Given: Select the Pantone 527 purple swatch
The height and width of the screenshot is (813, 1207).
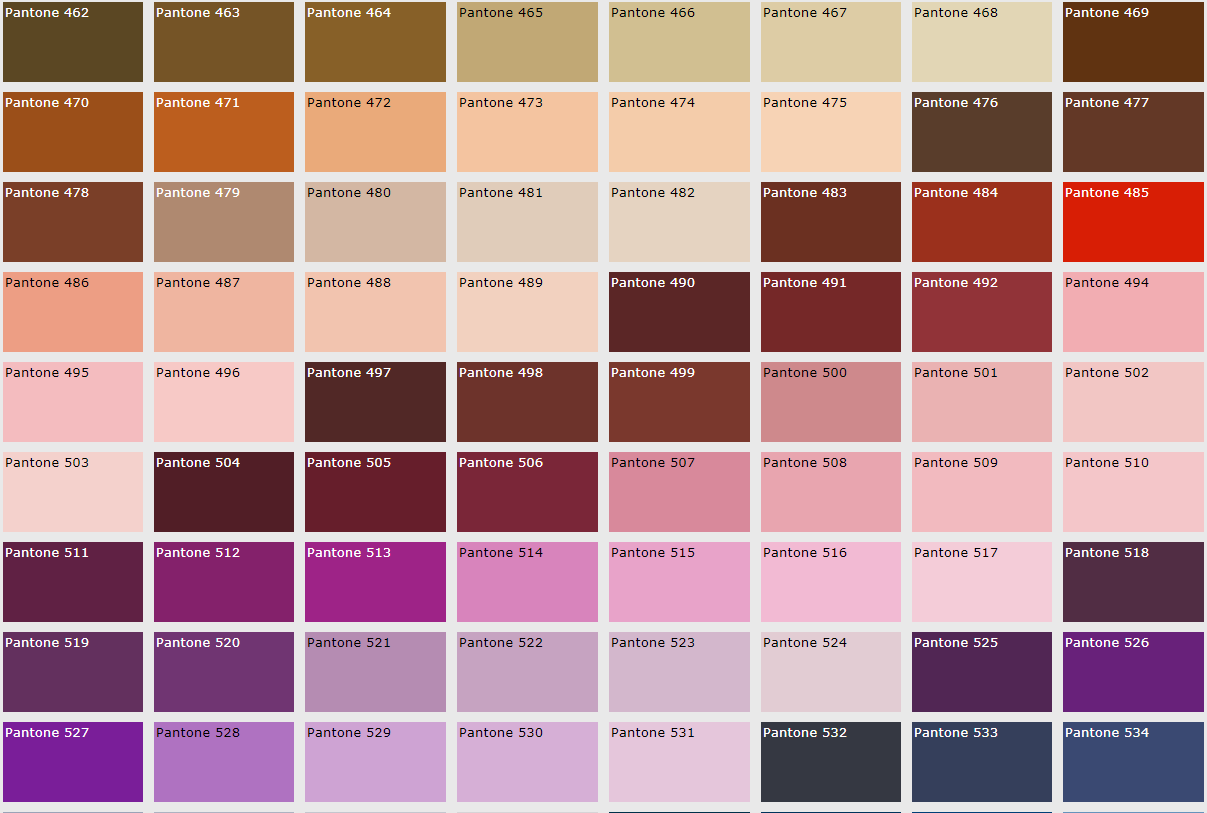Looking at the screenshot, I should coord(73,762).
